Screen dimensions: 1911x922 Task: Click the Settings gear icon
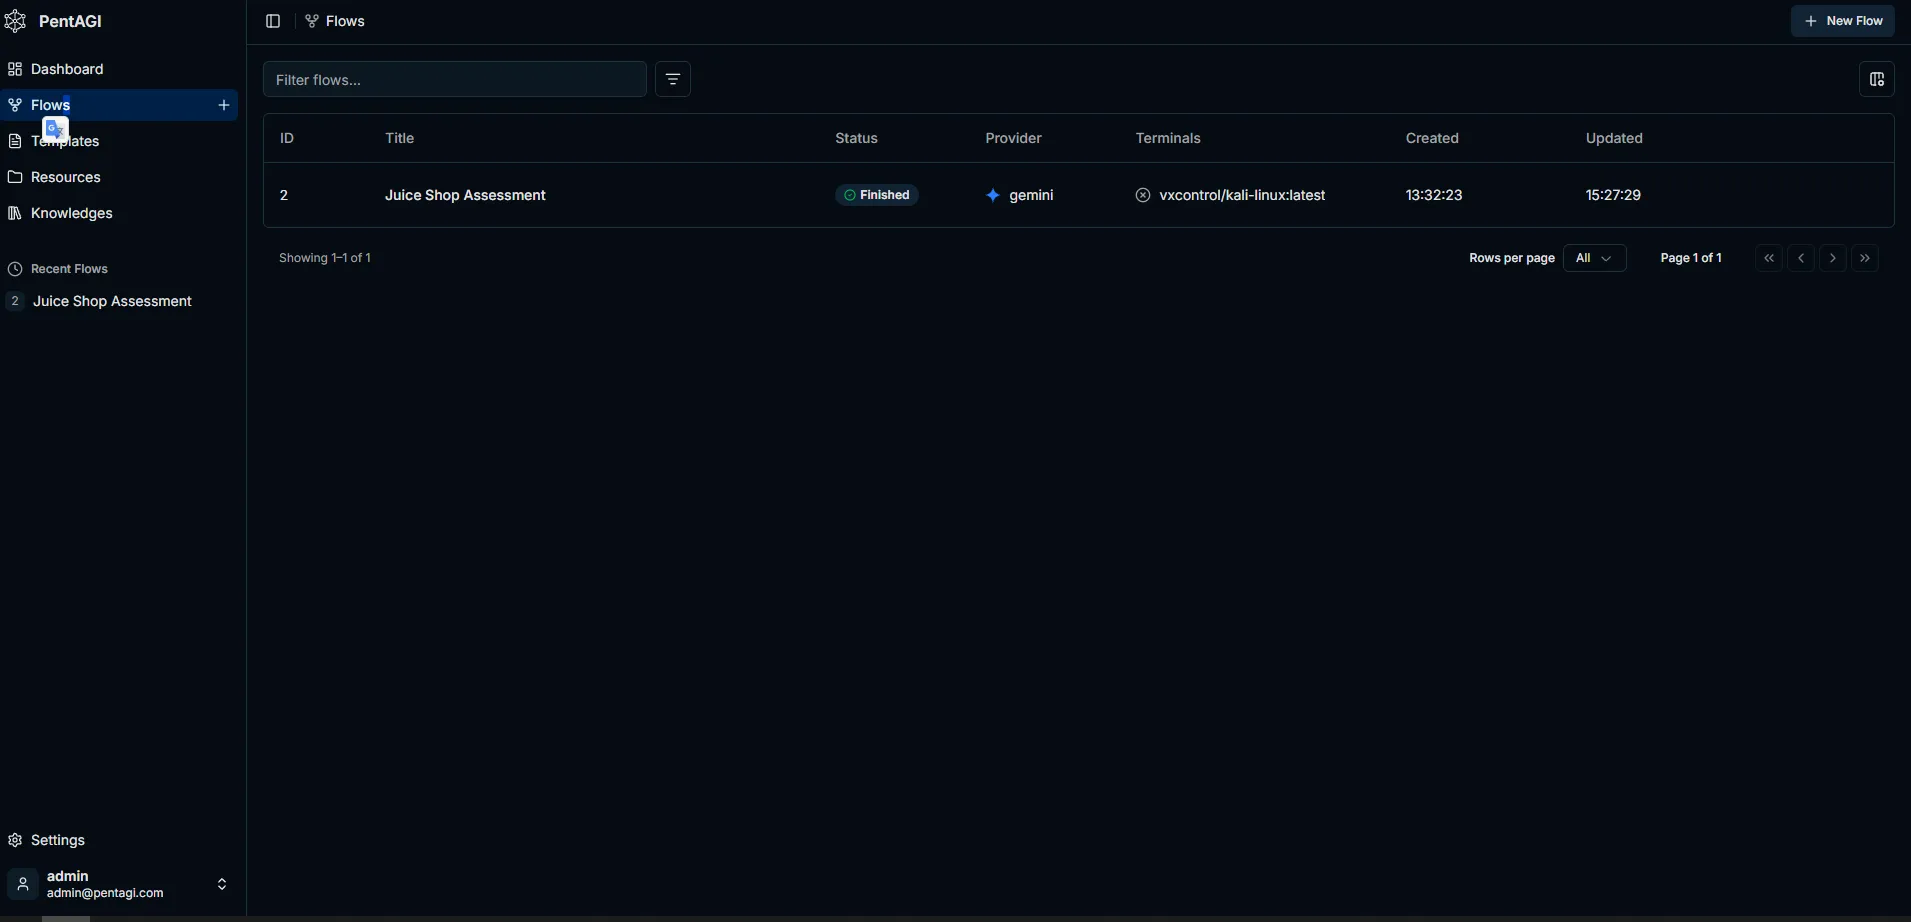(x=15, y=840)
